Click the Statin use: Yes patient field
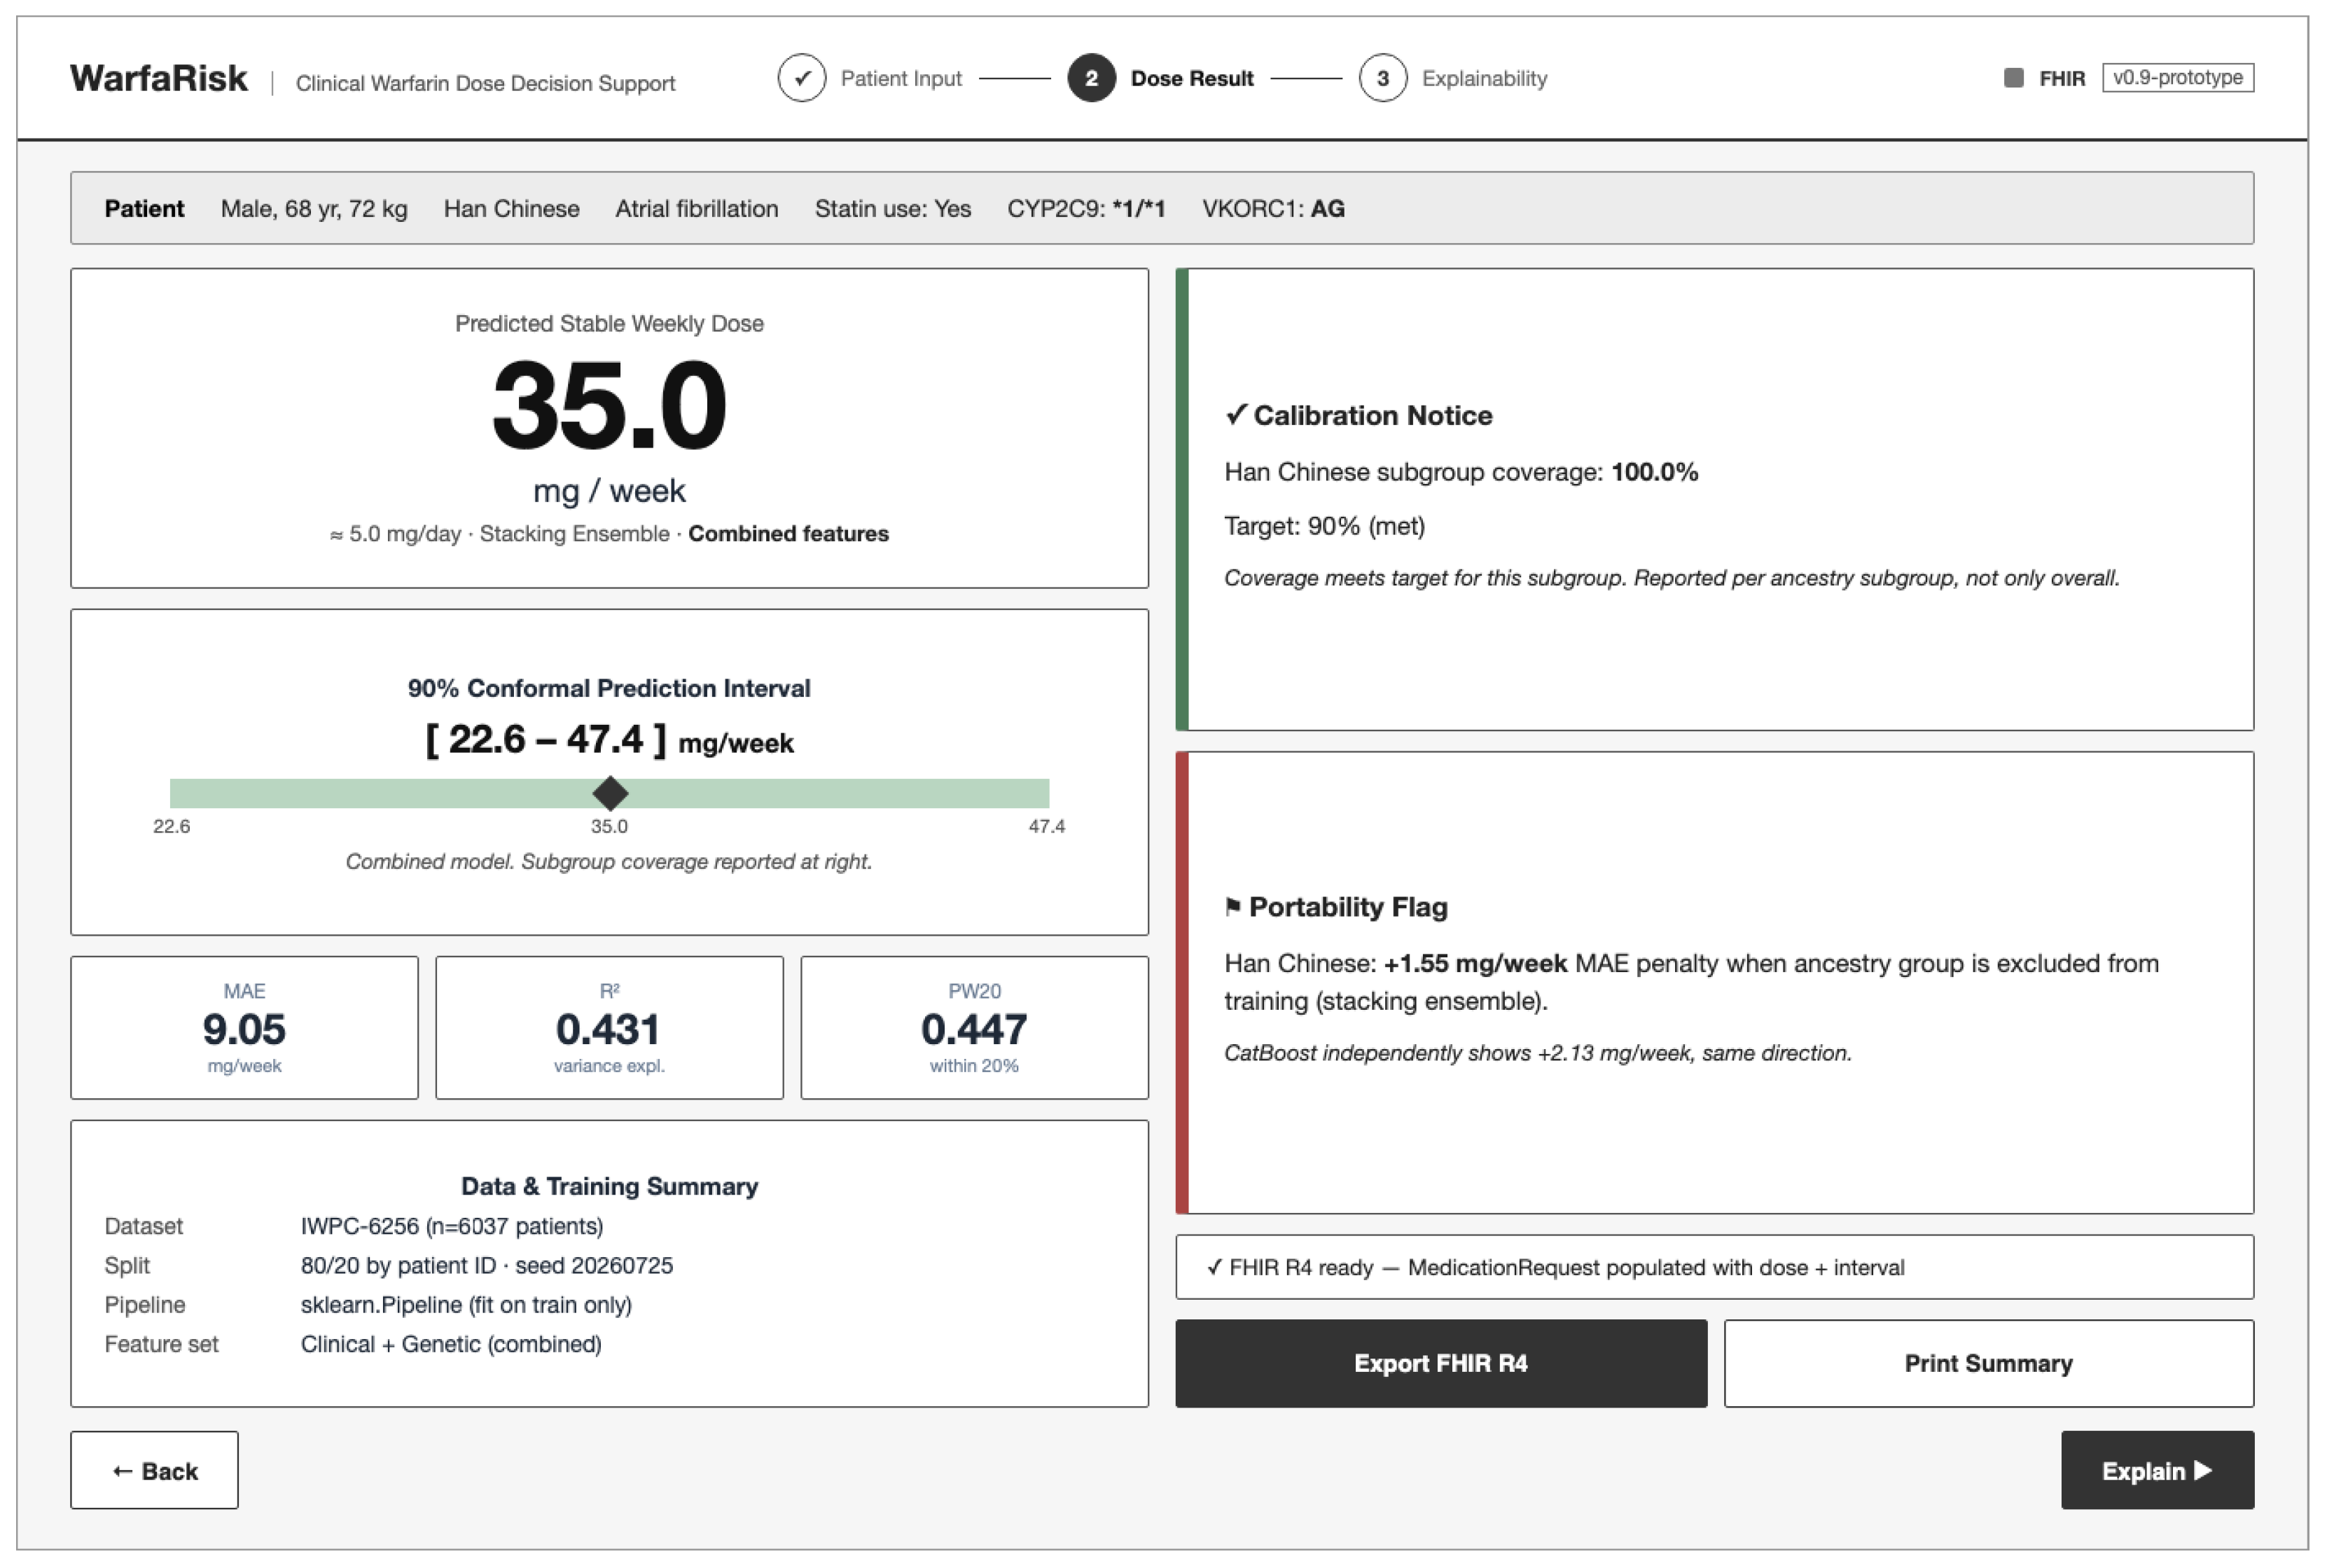 tap(892, 208)
